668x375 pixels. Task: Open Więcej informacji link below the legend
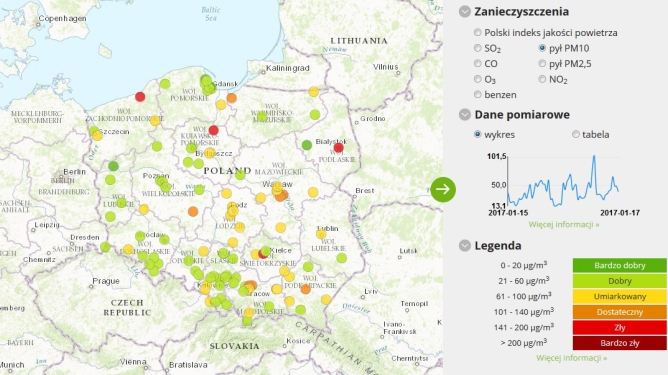[x=572, y=358]
